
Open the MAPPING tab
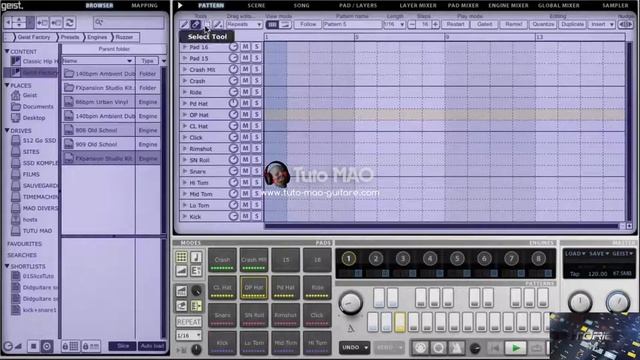click(144, 6)
